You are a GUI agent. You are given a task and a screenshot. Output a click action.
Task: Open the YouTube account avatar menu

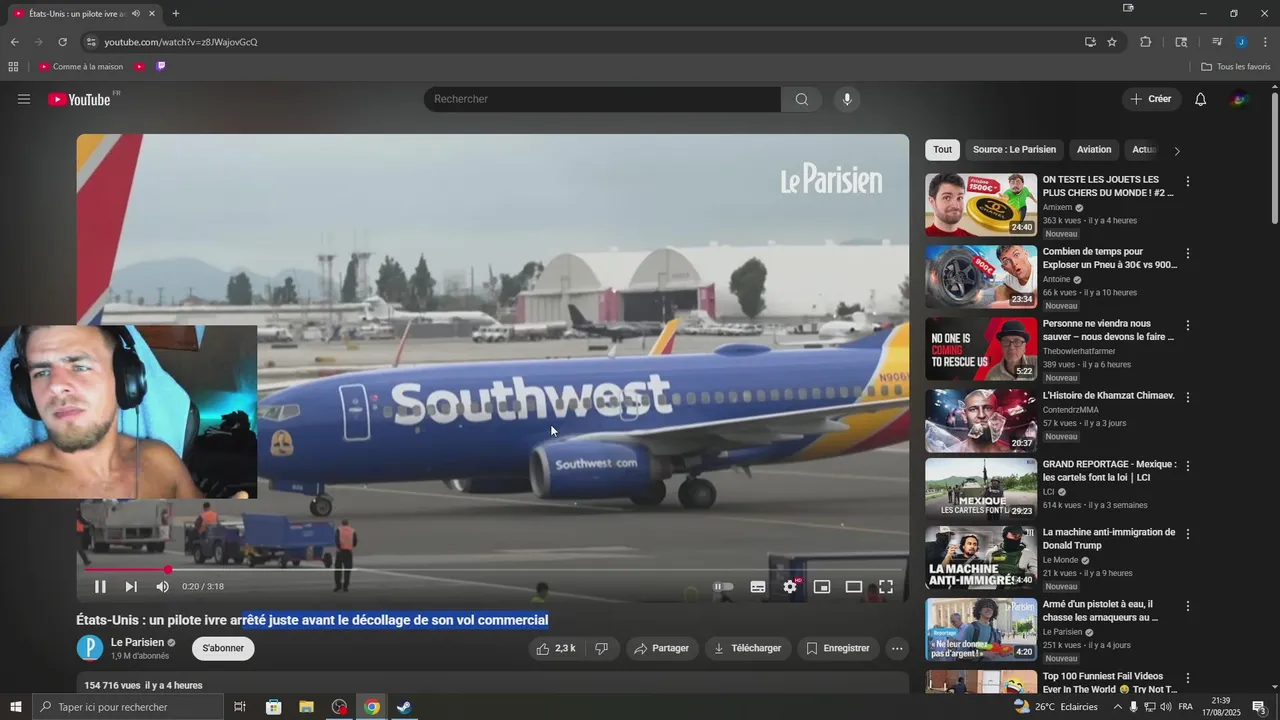(1240, 99)
